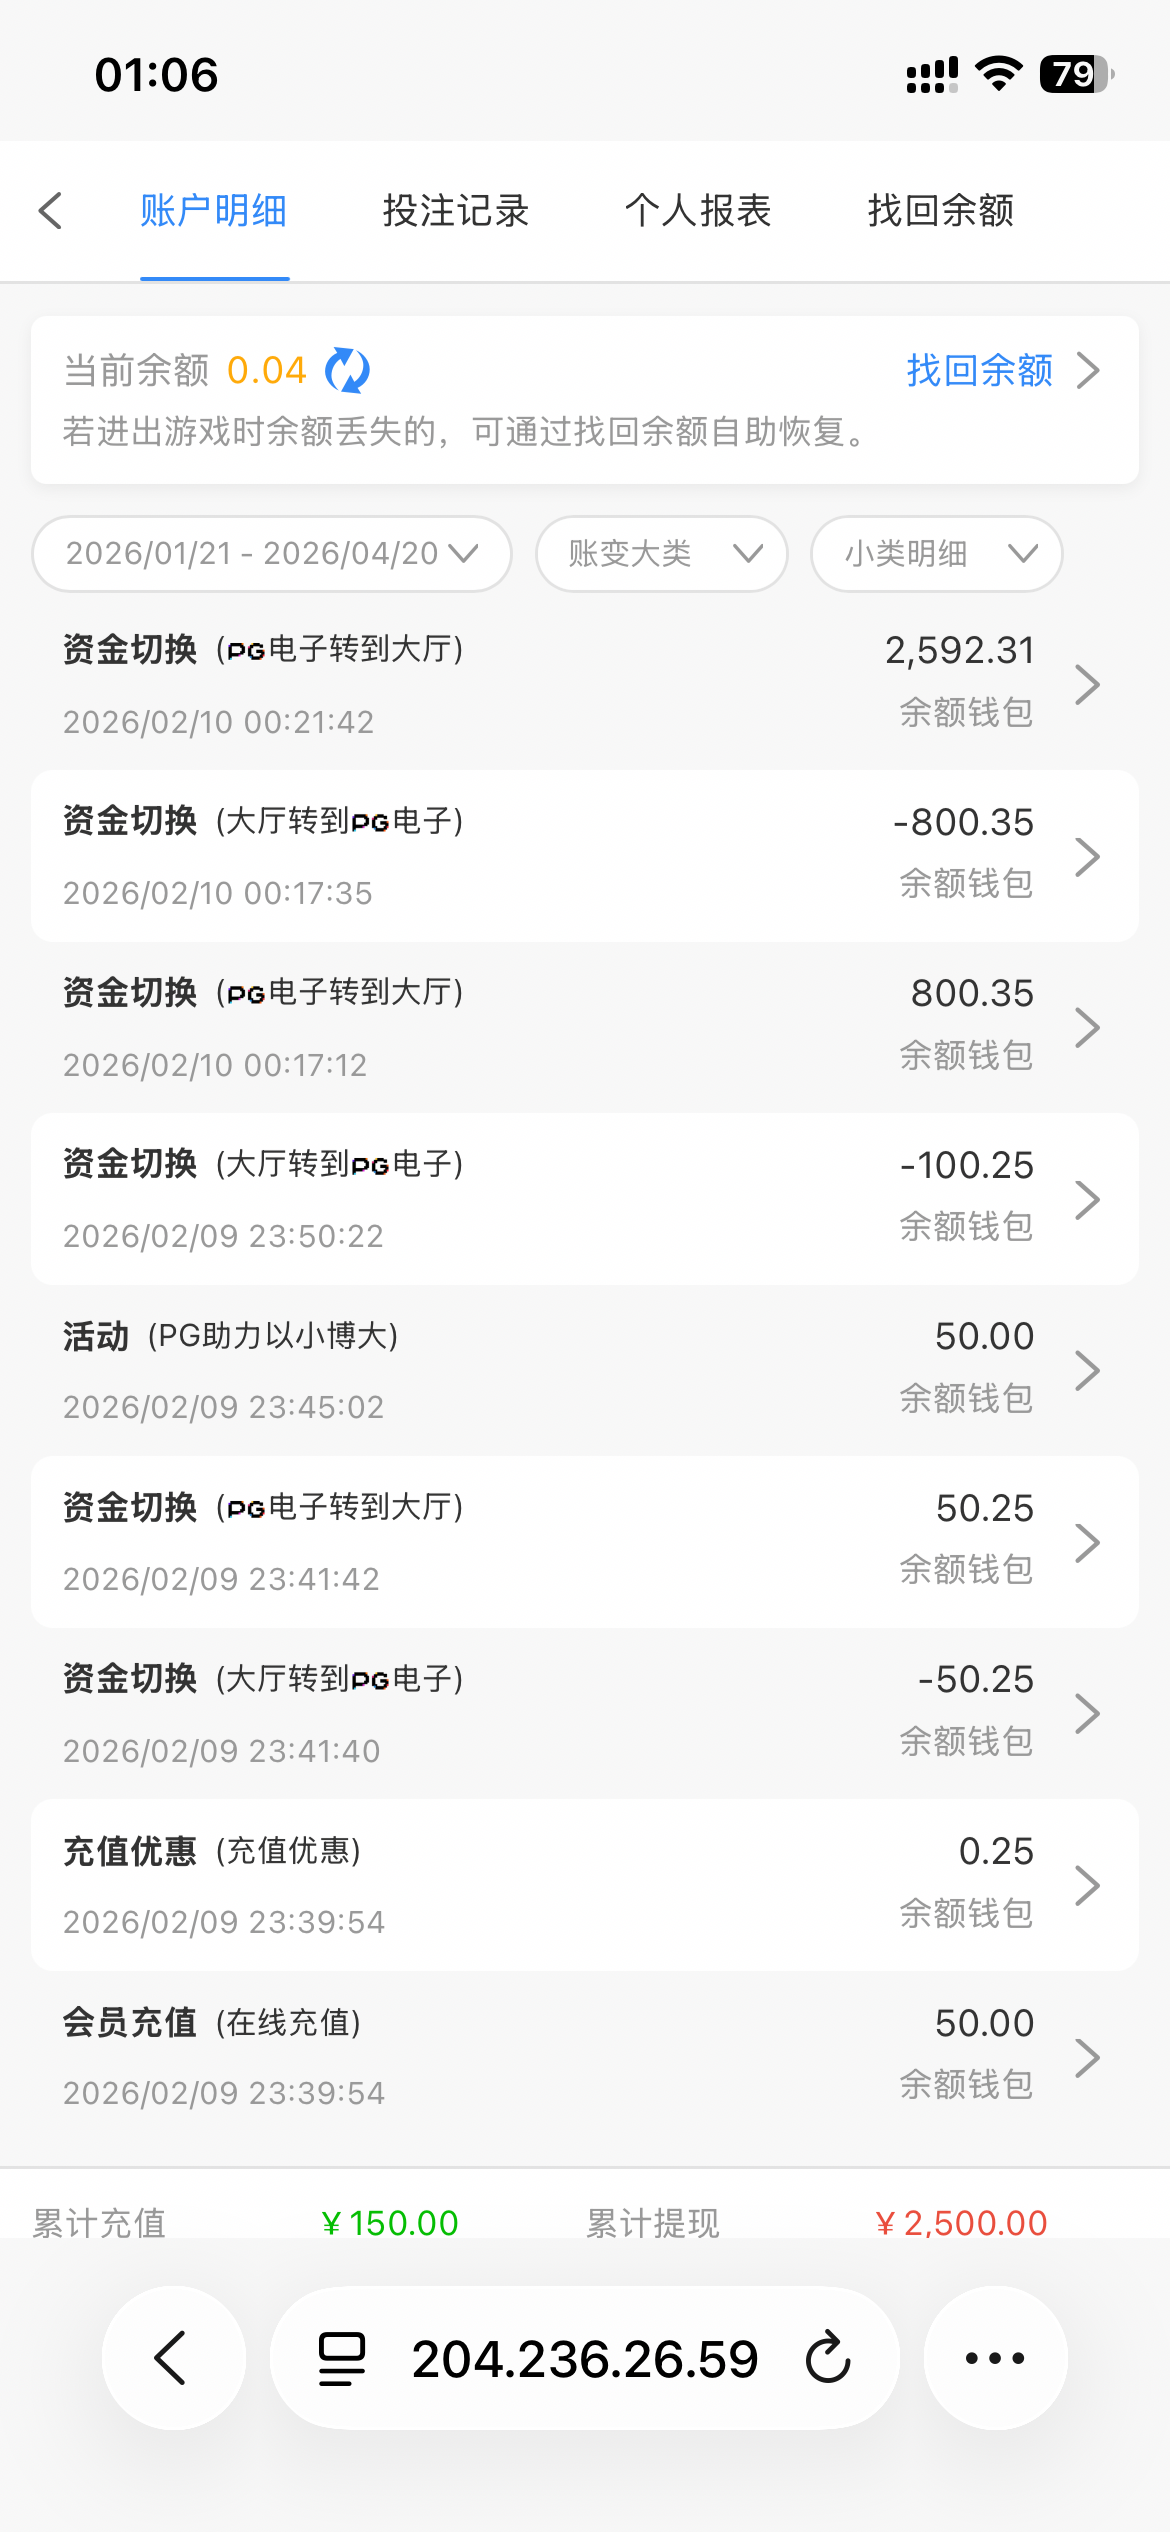Viewport: 1170px width, 2532px height.
Task: Switch to 投注记录 tab
Action: tap(456, 211)
